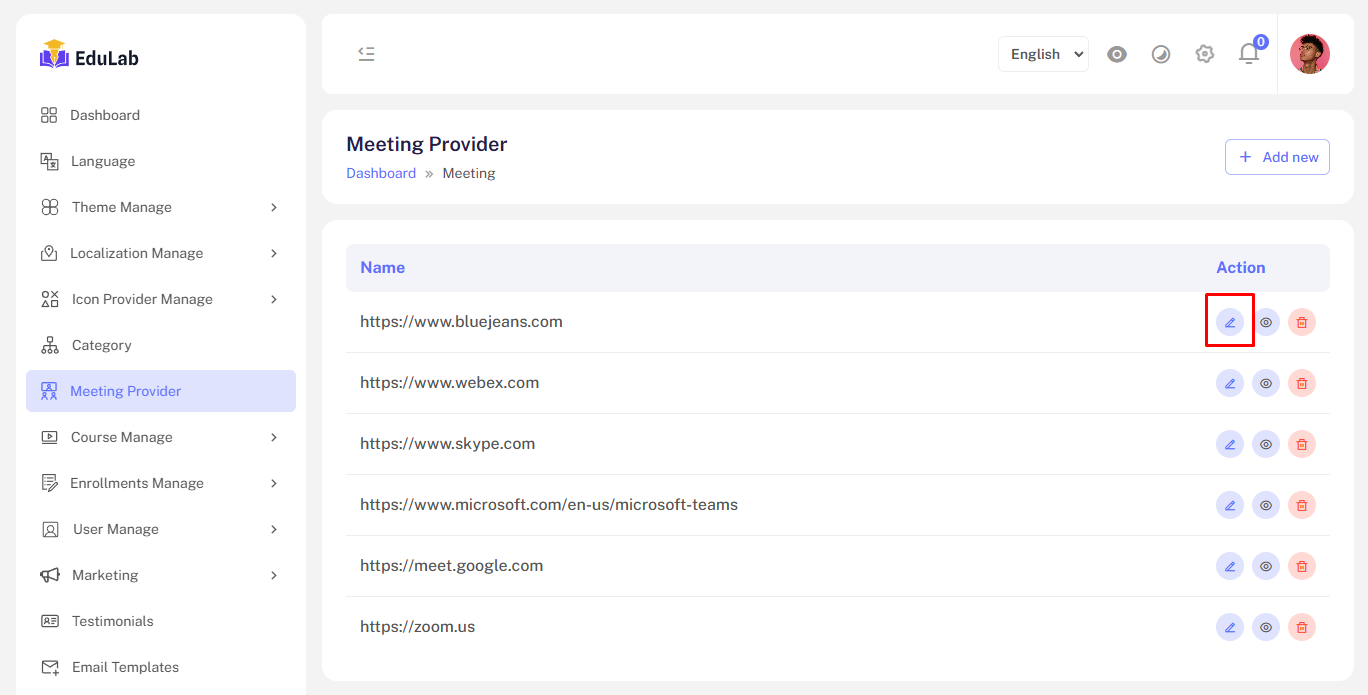Toggle dark mode icon in header

pyautogui.click(x=1161, y=54)
